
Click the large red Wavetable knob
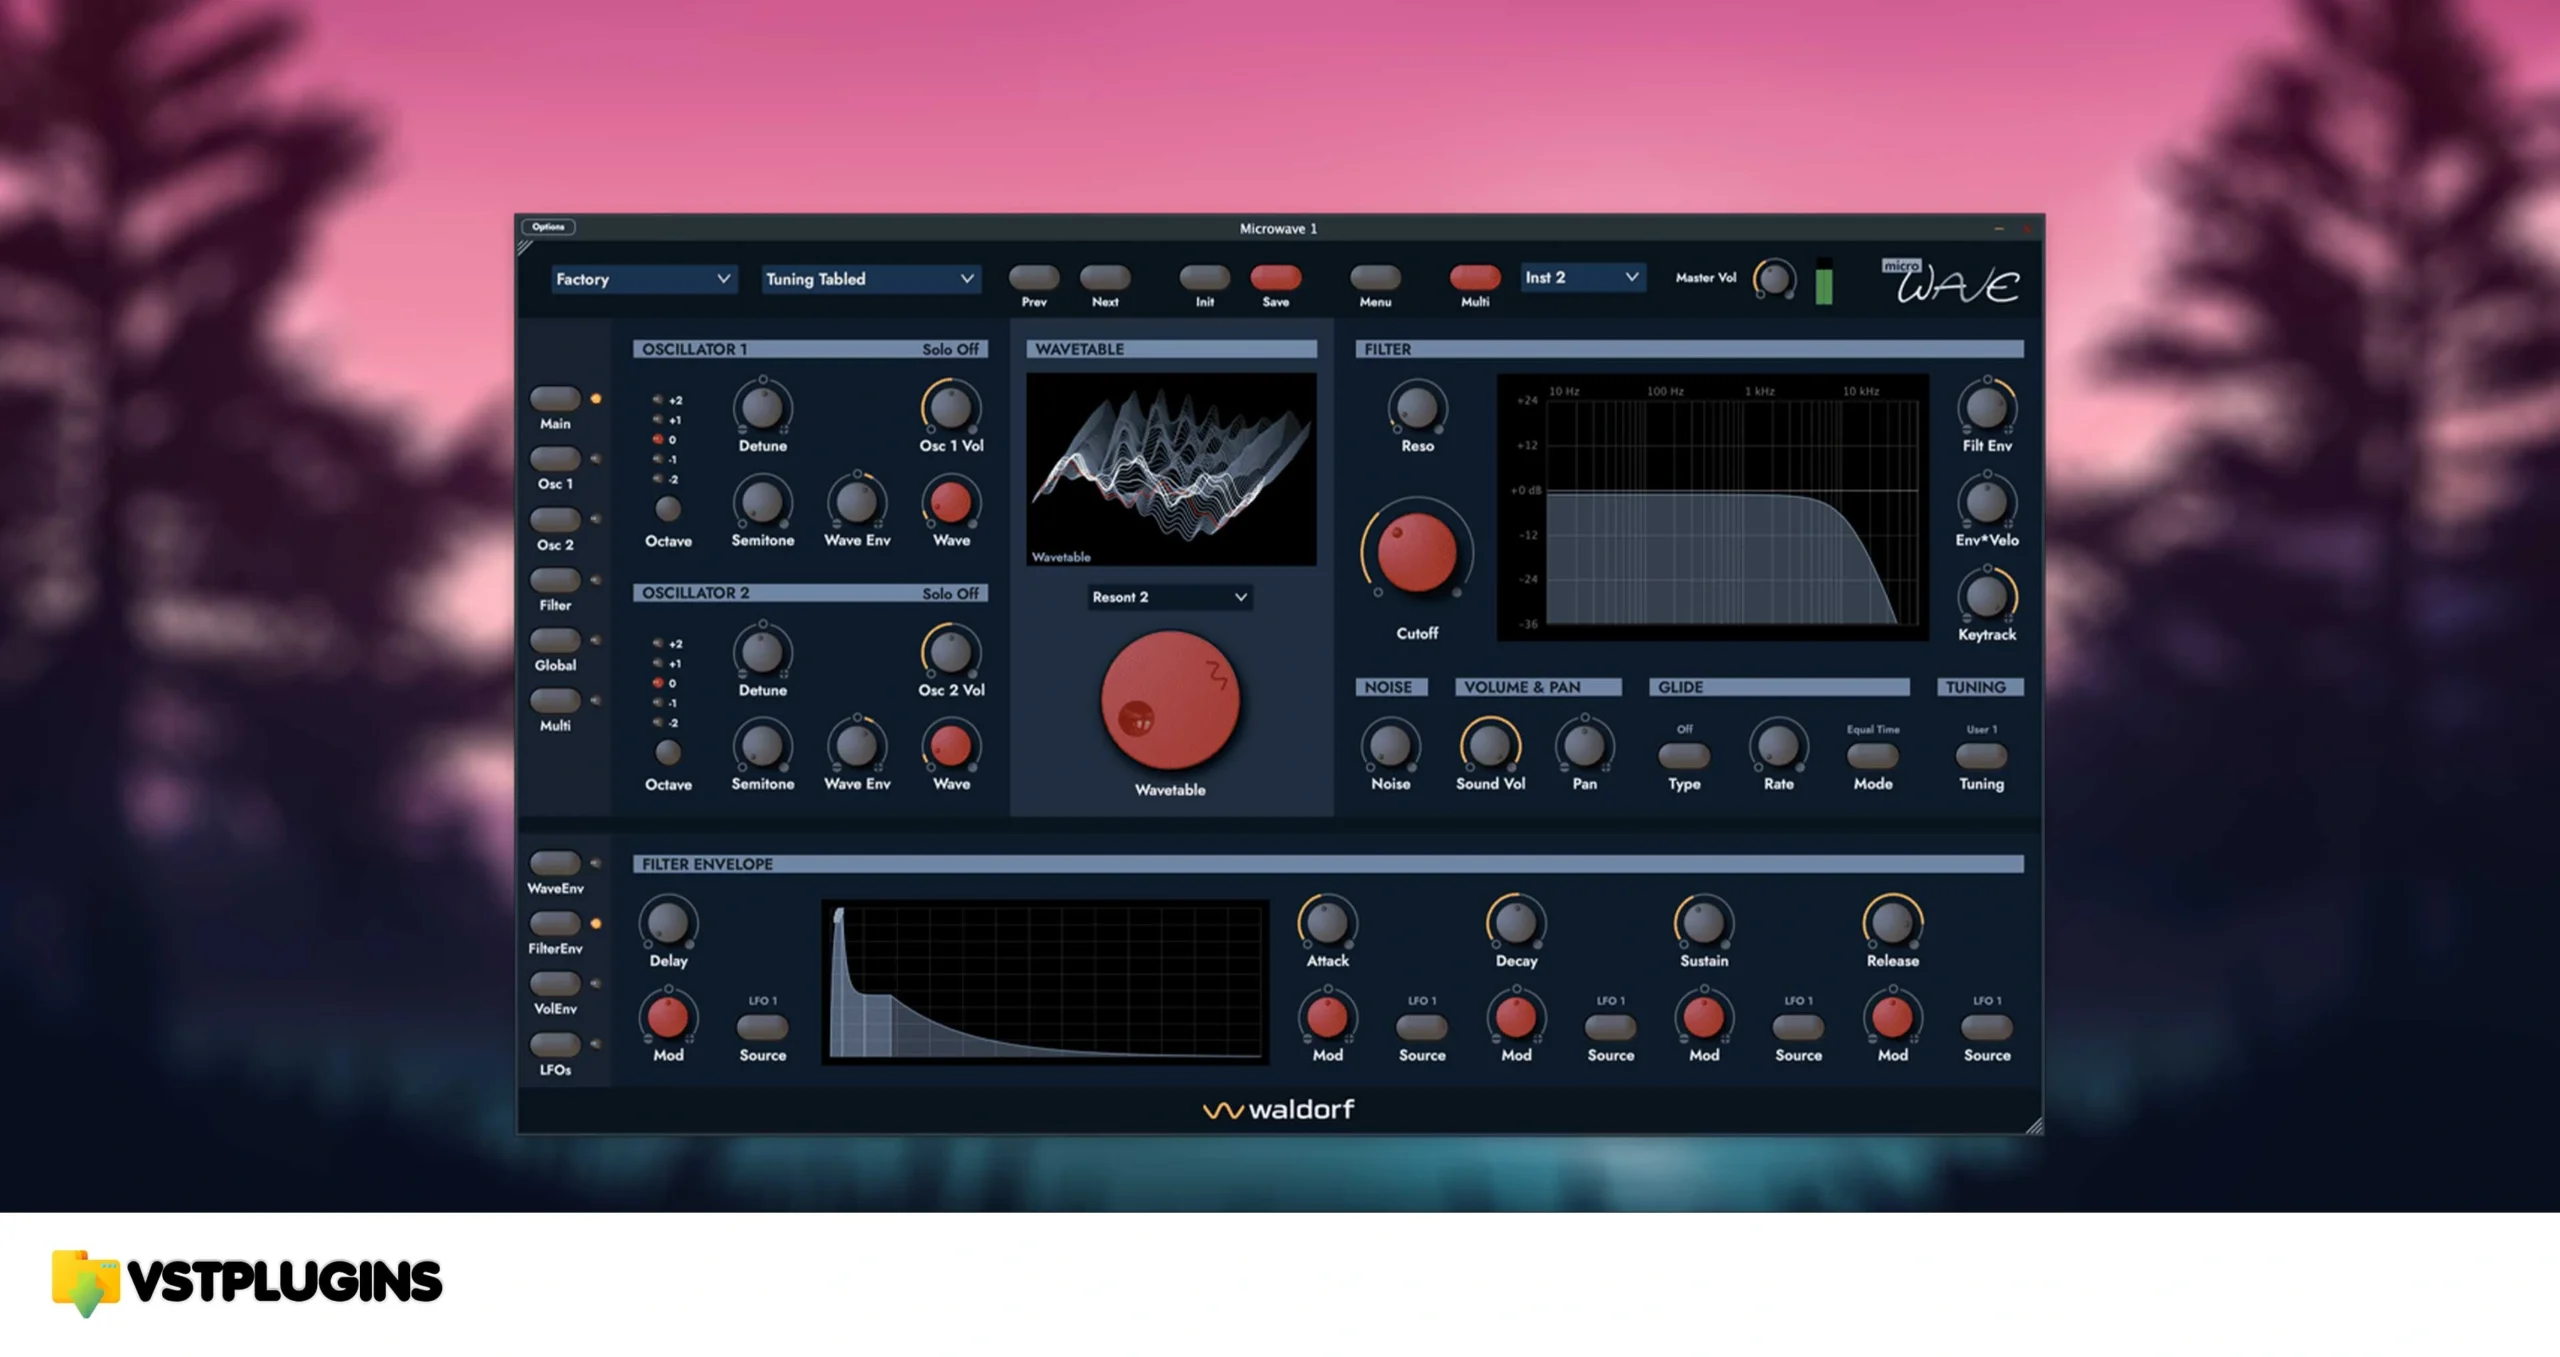(x=1170, y=700)
